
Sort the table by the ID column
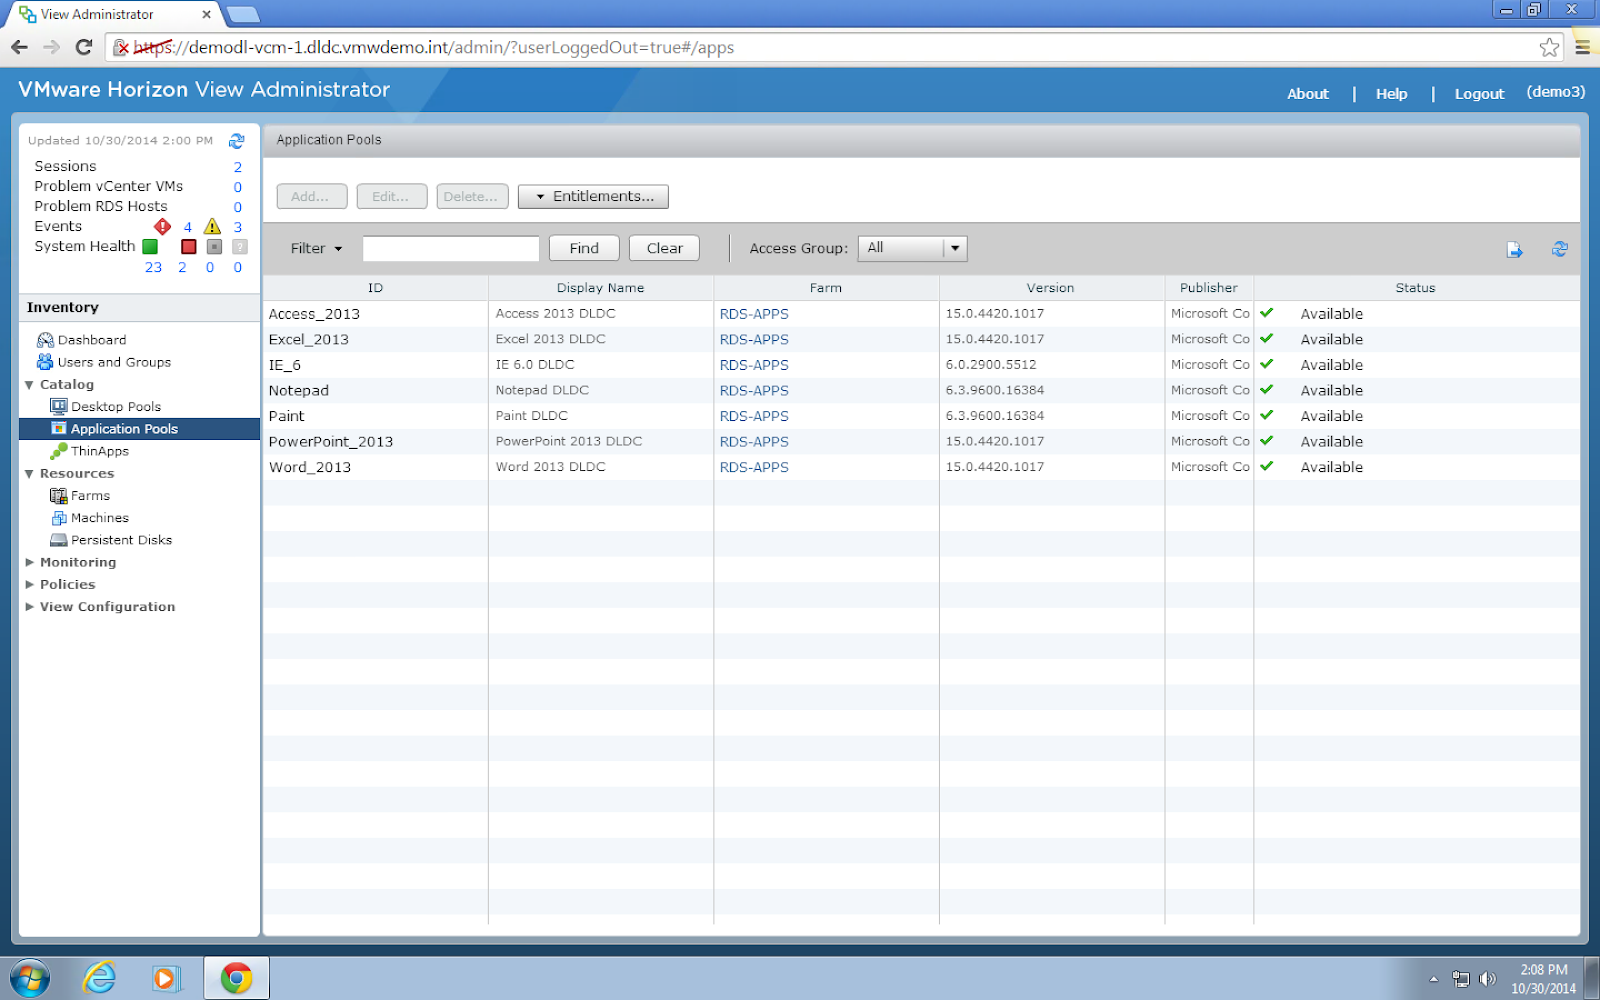375,288
